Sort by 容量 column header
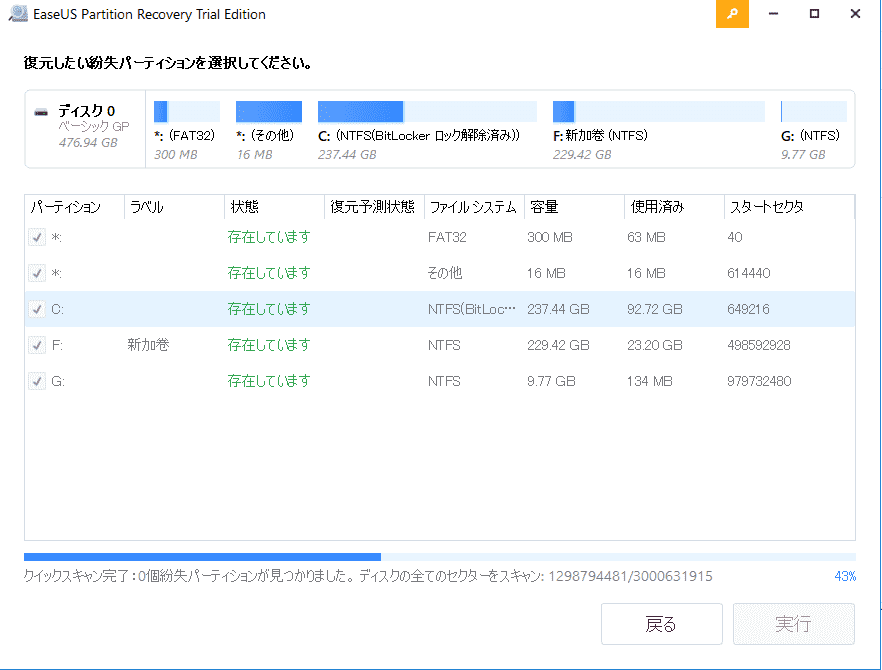Image resolution: width=882 pixels, height=670 pixels. [x=545, y=207]
